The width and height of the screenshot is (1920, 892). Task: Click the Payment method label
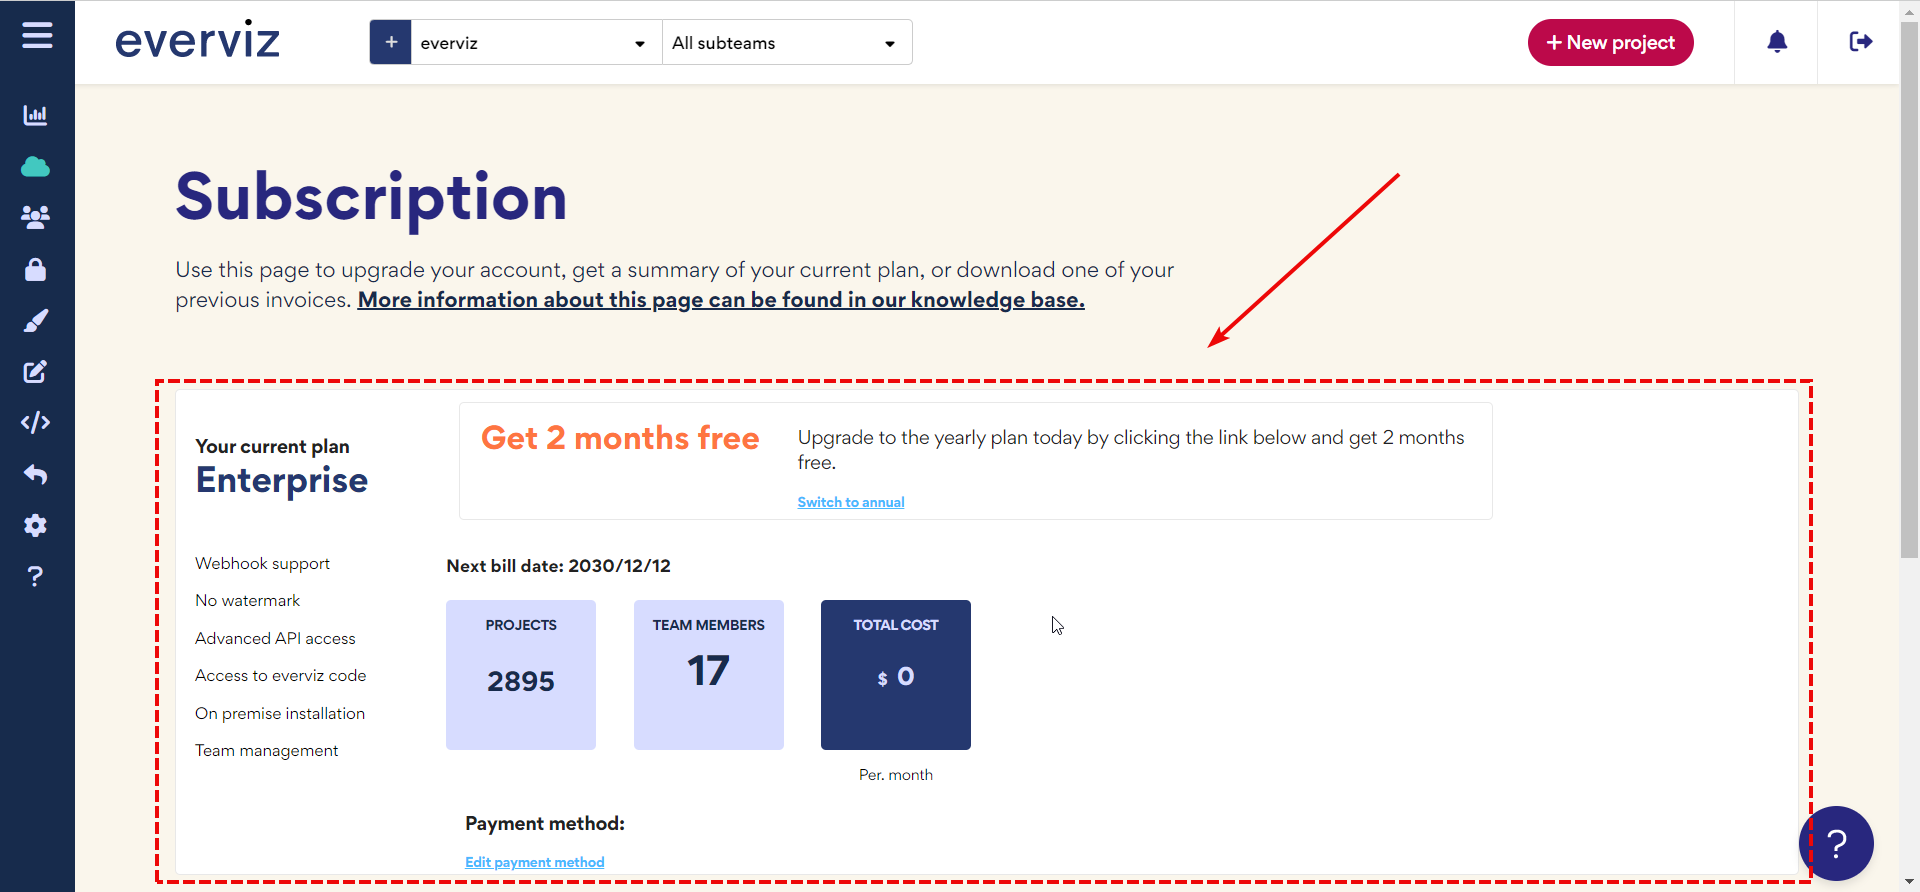[x=545, y=823]
